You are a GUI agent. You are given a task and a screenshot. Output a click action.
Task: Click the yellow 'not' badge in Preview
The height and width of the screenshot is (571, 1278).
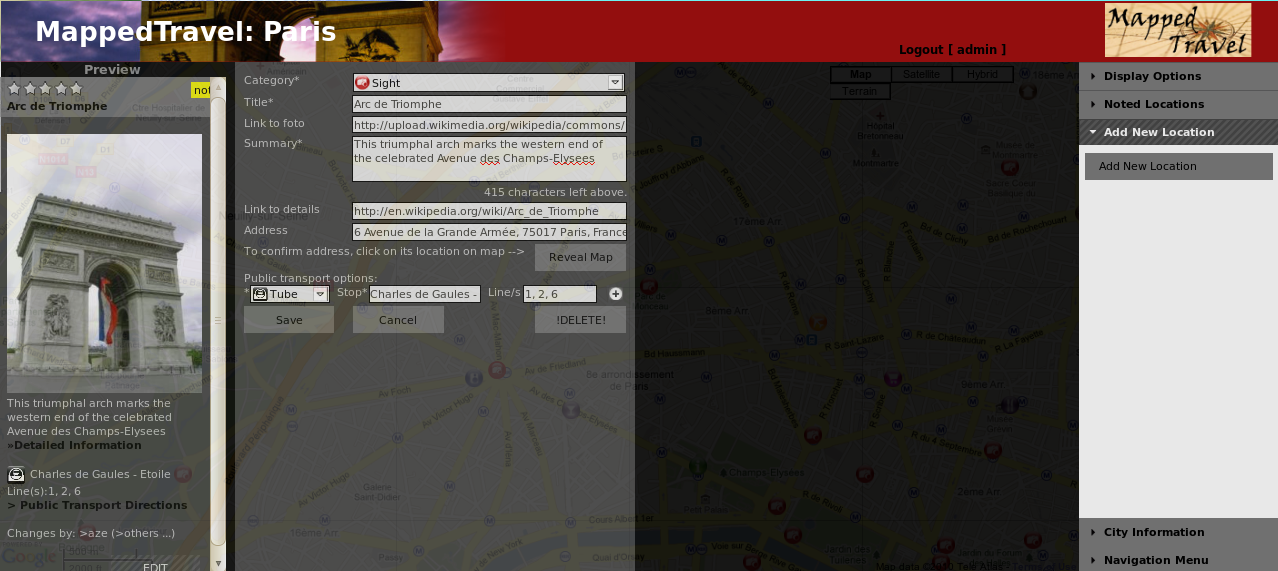pyautogui.click(x=201, y=90)
